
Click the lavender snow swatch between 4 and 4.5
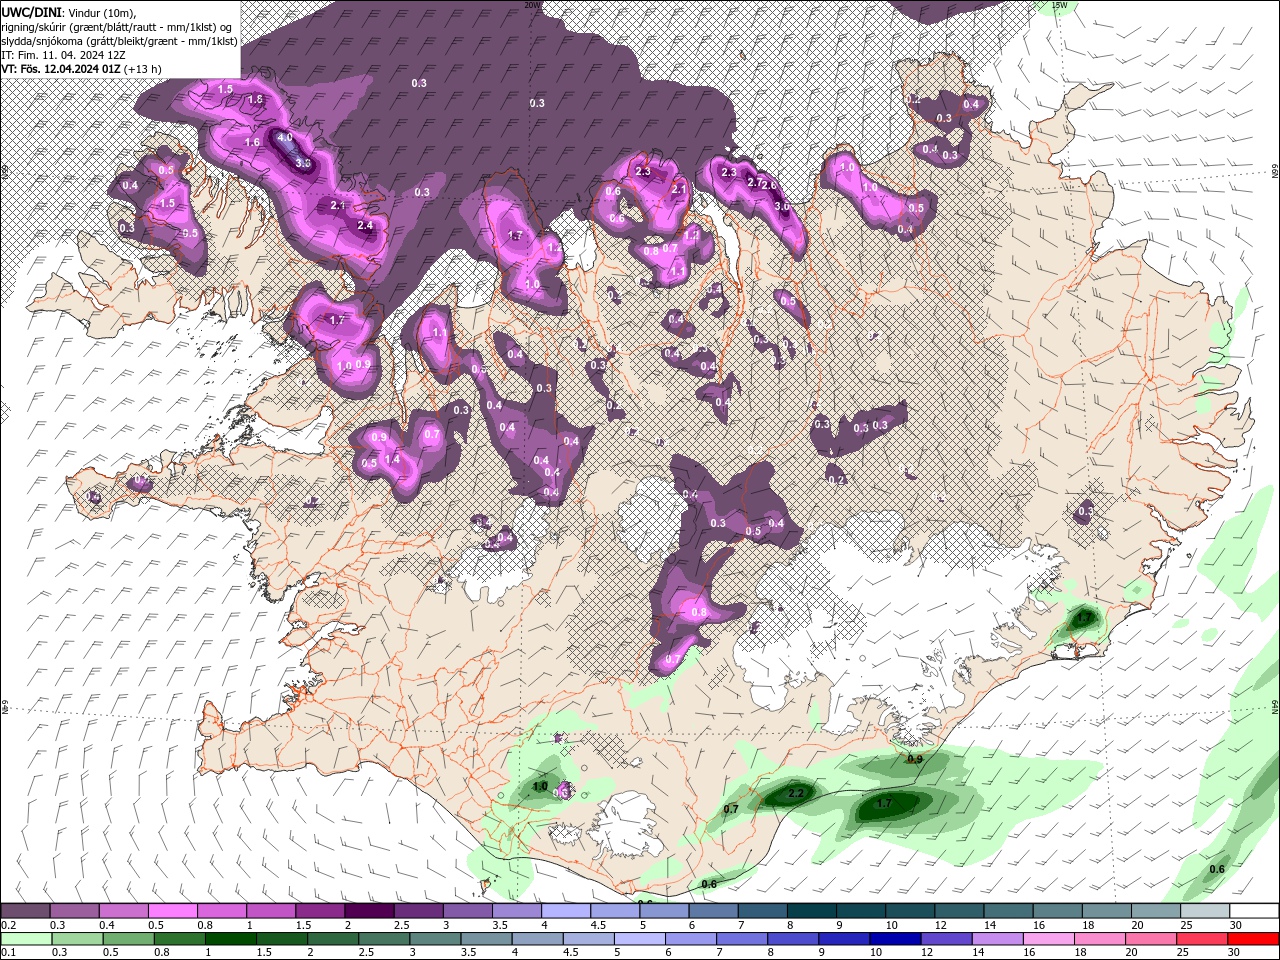tap(566, 911)
